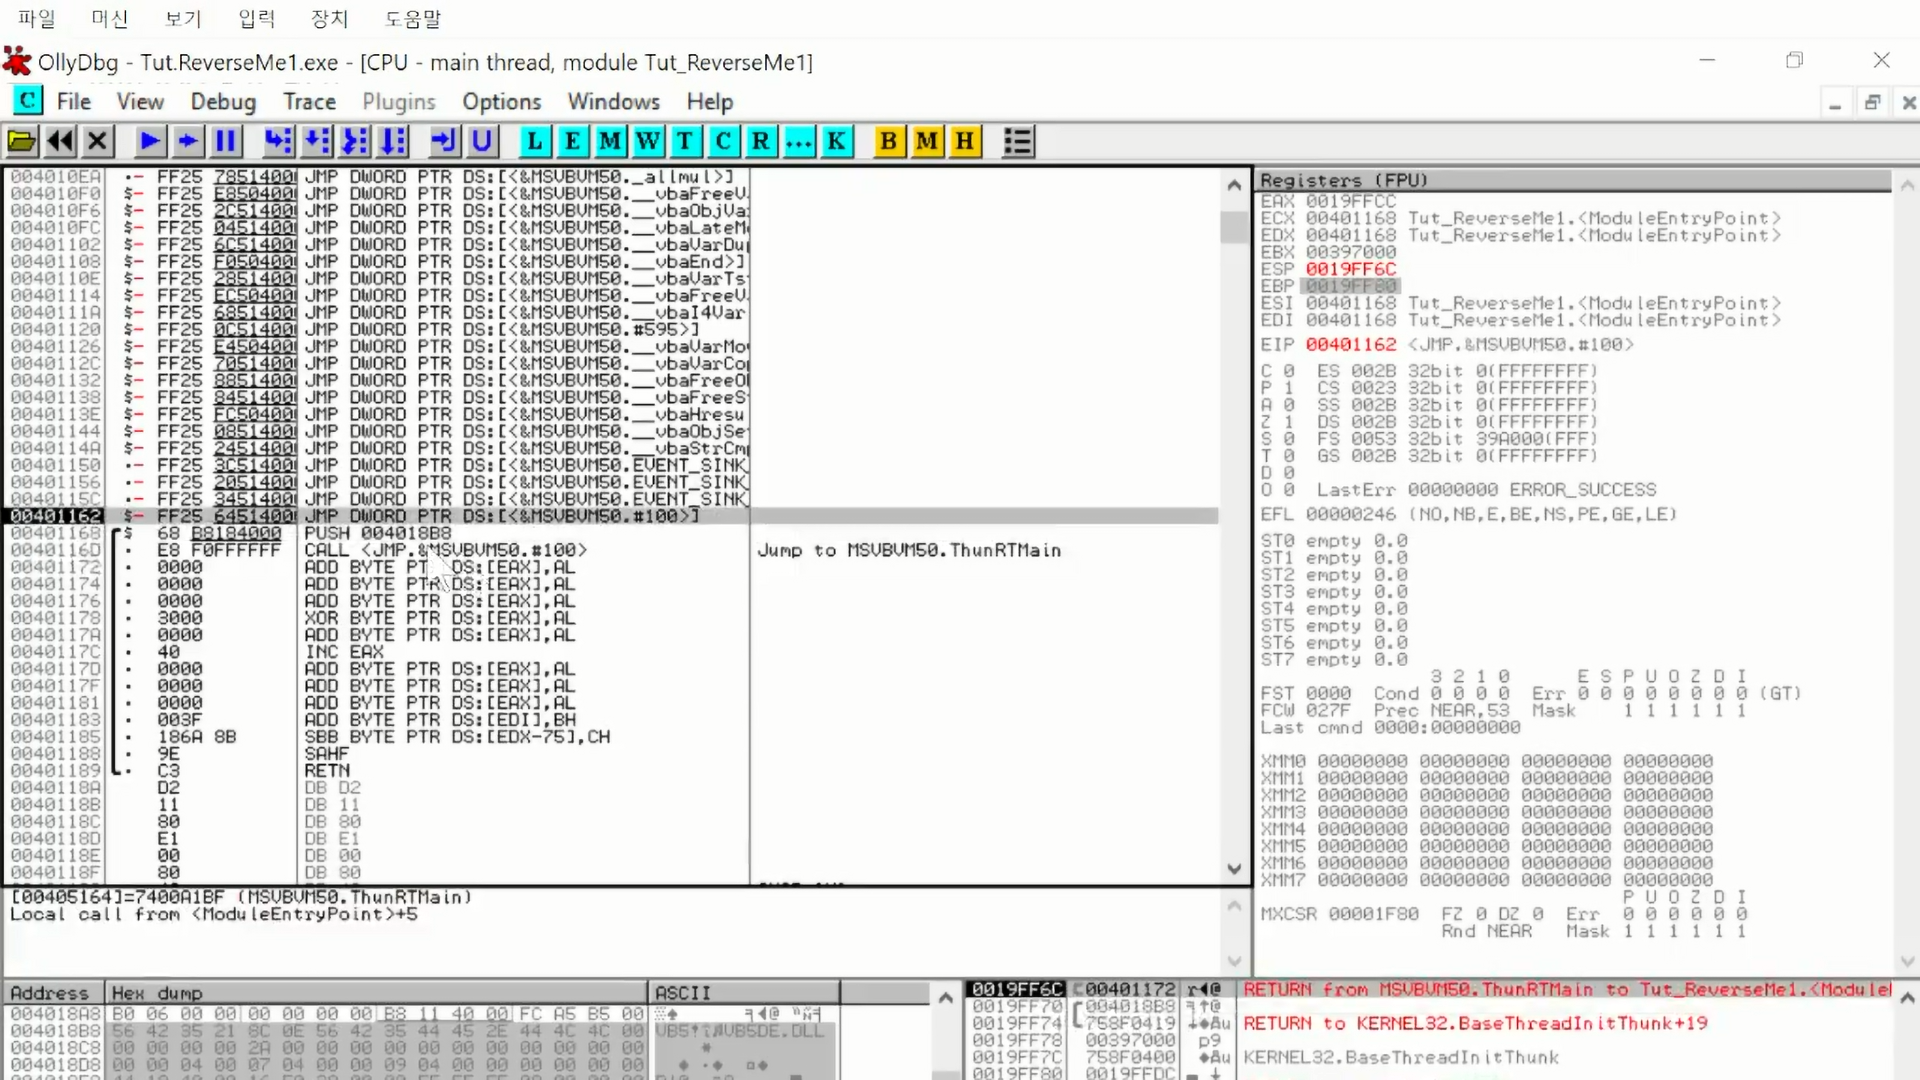
Task: Open the 도움말 menu of the VM window
Action: 413,18
